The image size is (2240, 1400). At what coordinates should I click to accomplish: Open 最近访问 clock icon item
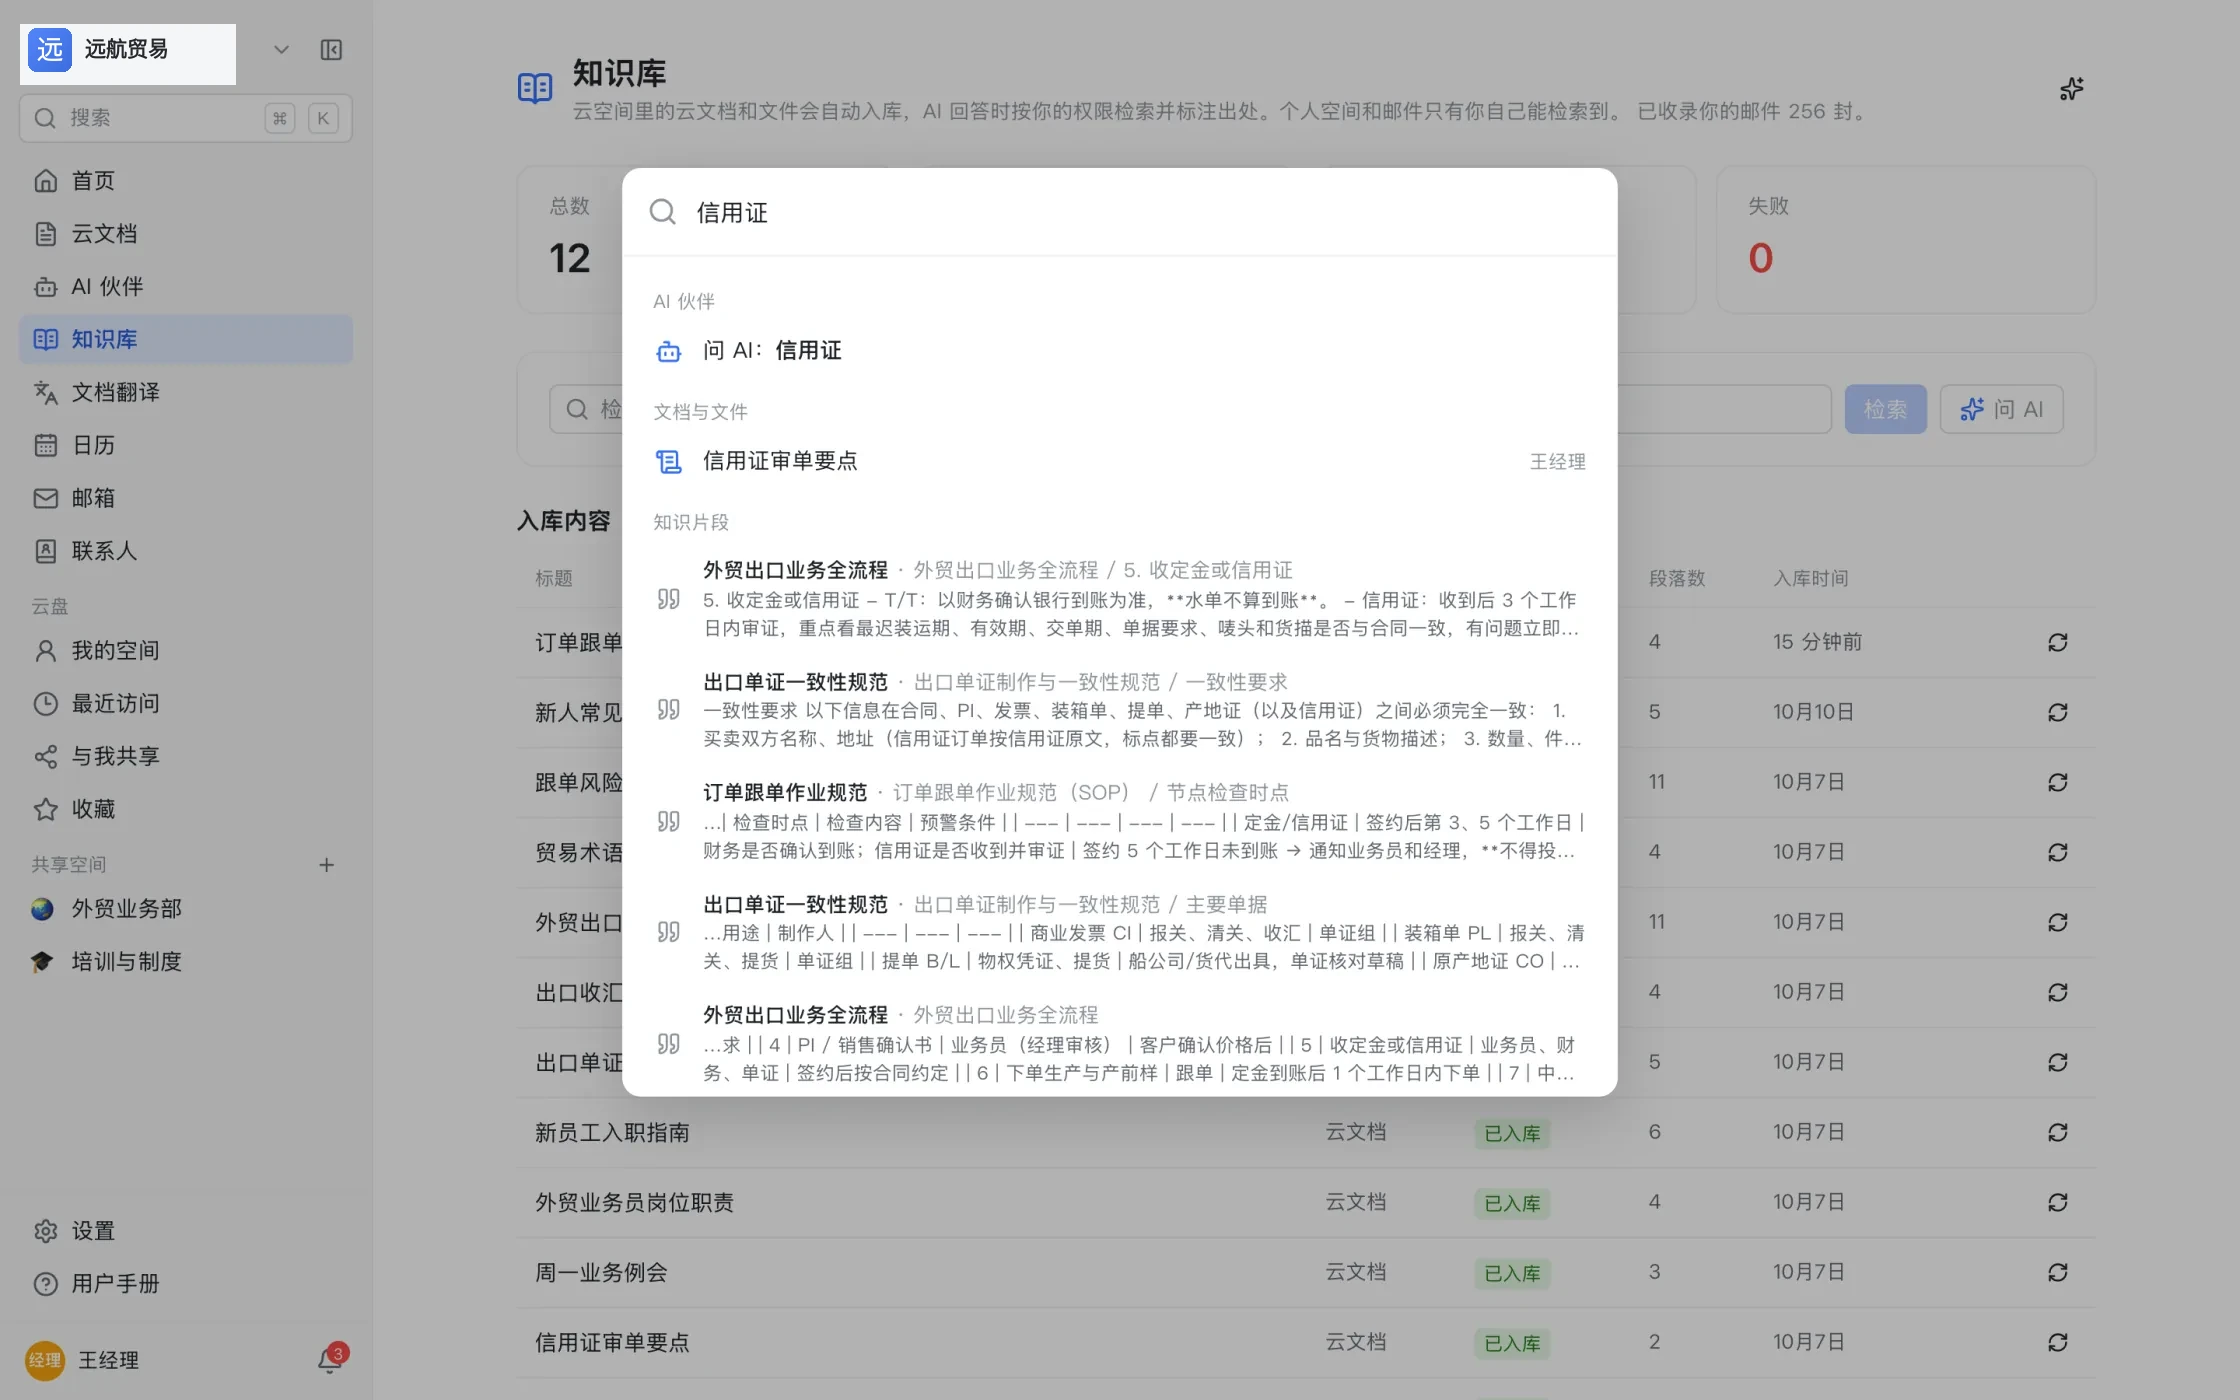click(186, 704)
